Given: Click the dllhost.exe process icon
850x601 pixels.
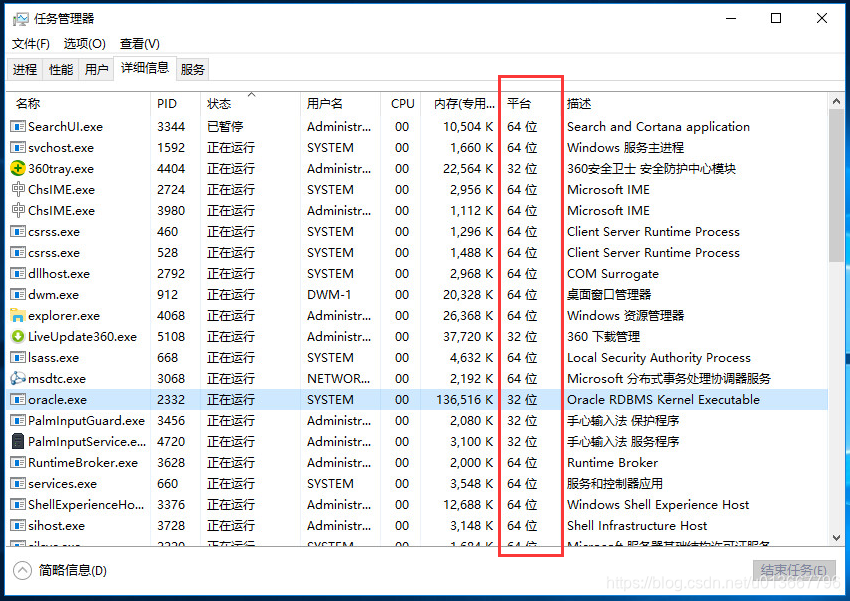Looking at the screenshot, I should 18,274.
